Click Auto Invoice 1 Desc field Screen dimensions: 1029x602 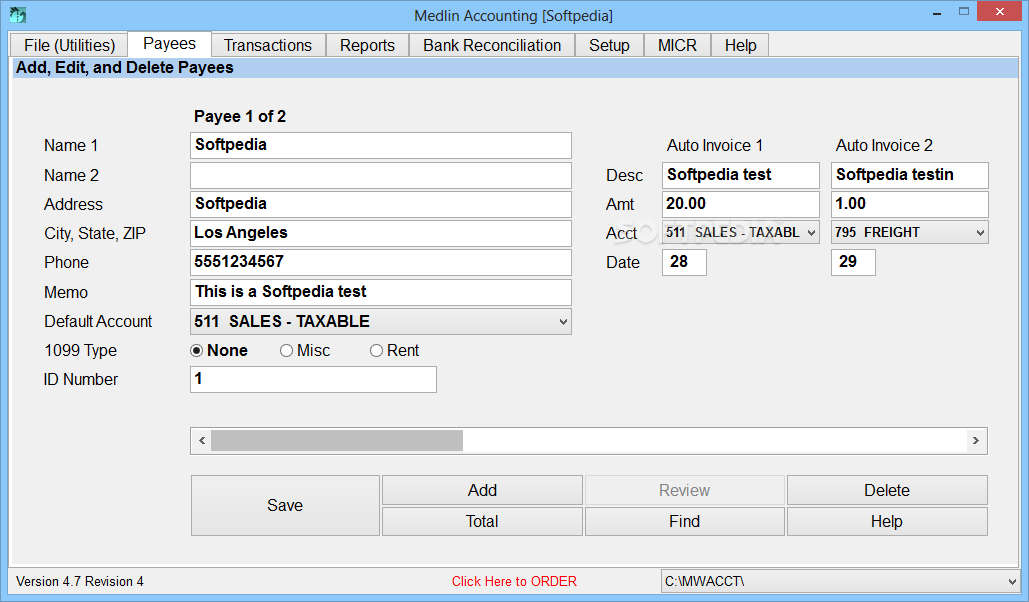click(x=740, y=175)
